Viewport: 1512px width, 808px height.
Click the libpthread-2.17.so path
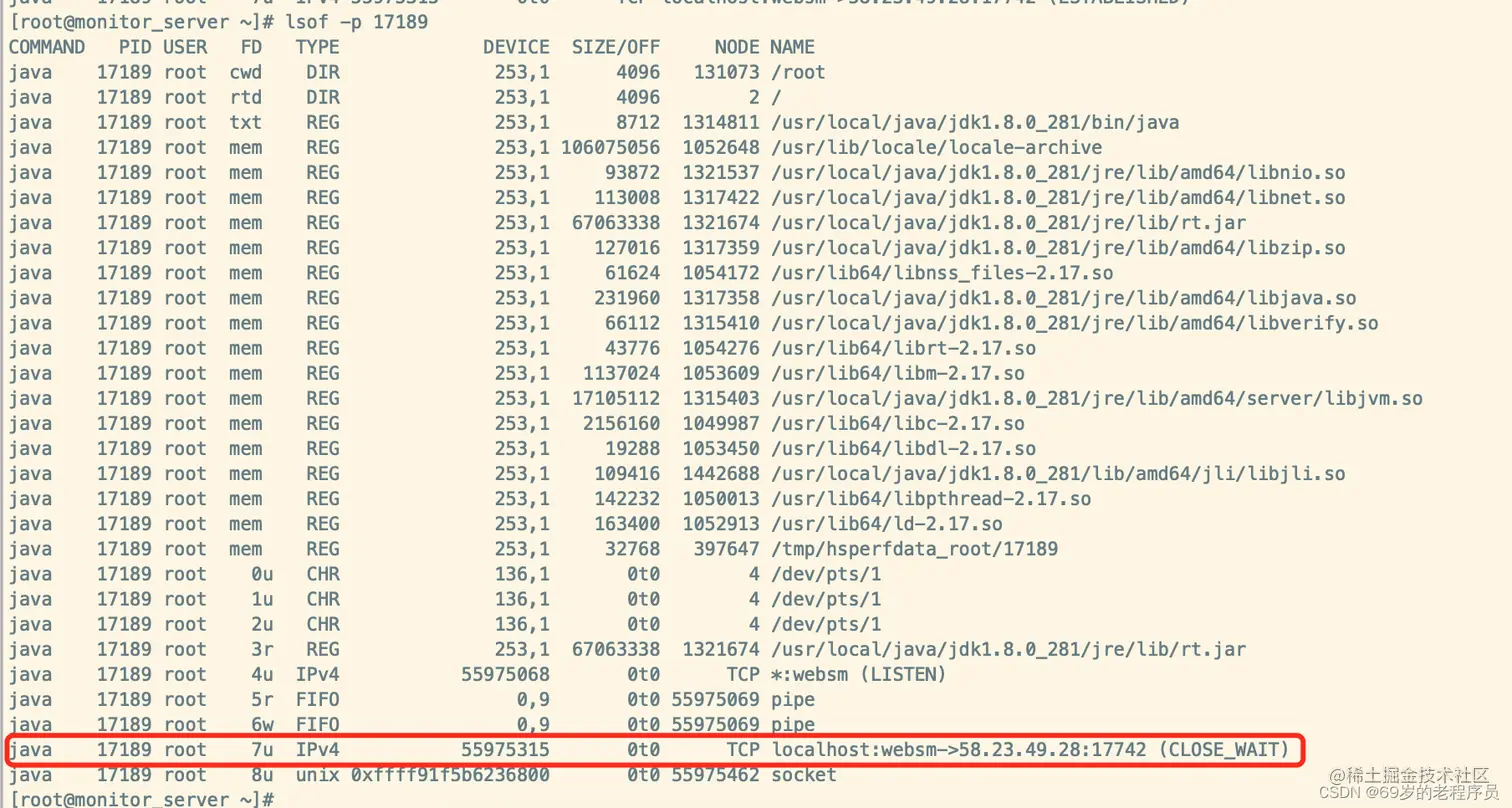click(931, 498)
